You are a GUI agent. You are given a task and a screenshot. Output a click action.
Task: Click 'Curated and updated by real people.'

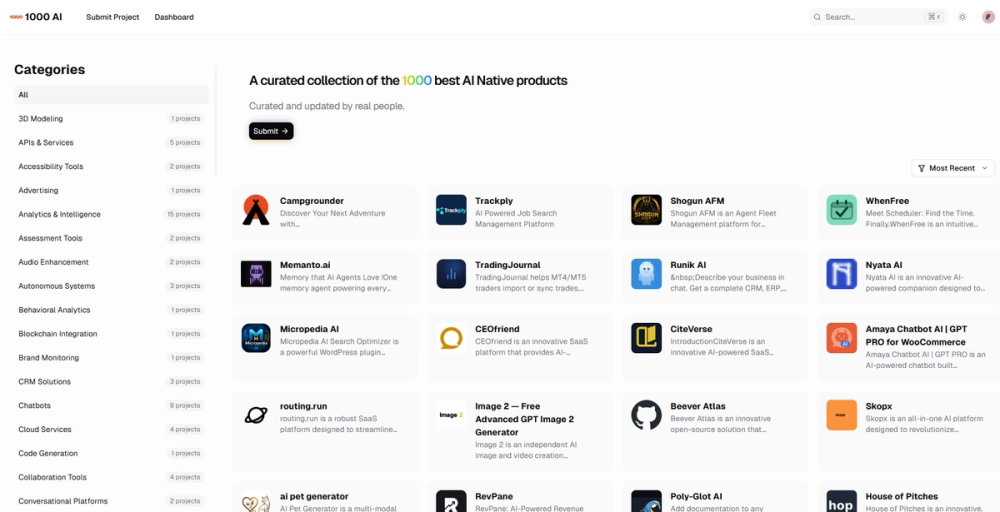tap(327, 106)
